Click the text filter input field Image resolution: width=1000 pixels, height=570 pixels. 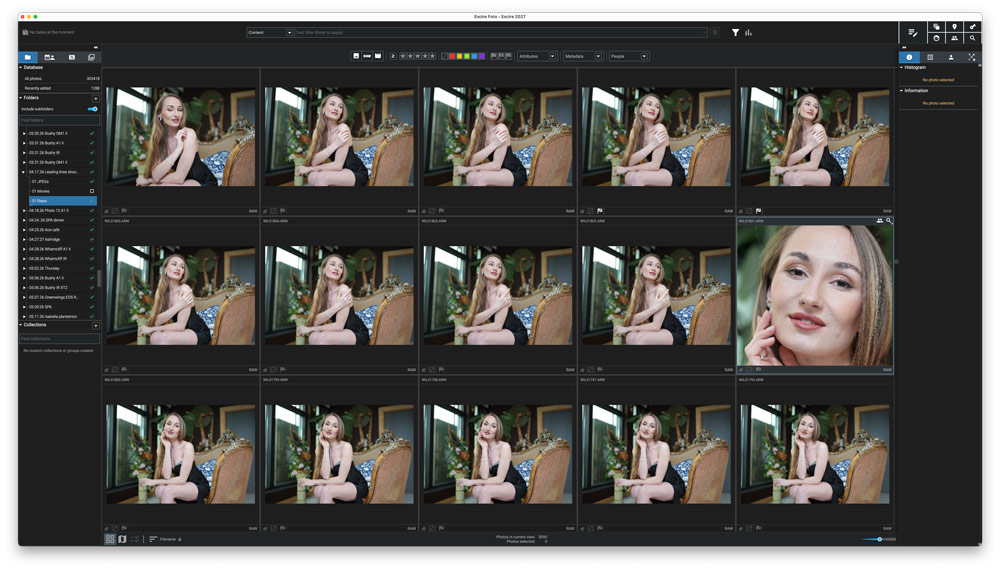click(501, 33)
